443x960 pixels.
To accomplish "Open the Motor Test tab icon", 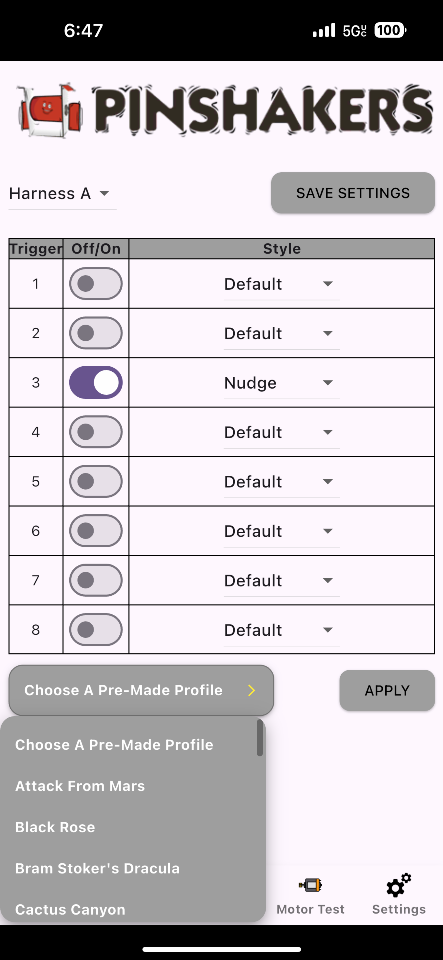I will tap(310, 885).
